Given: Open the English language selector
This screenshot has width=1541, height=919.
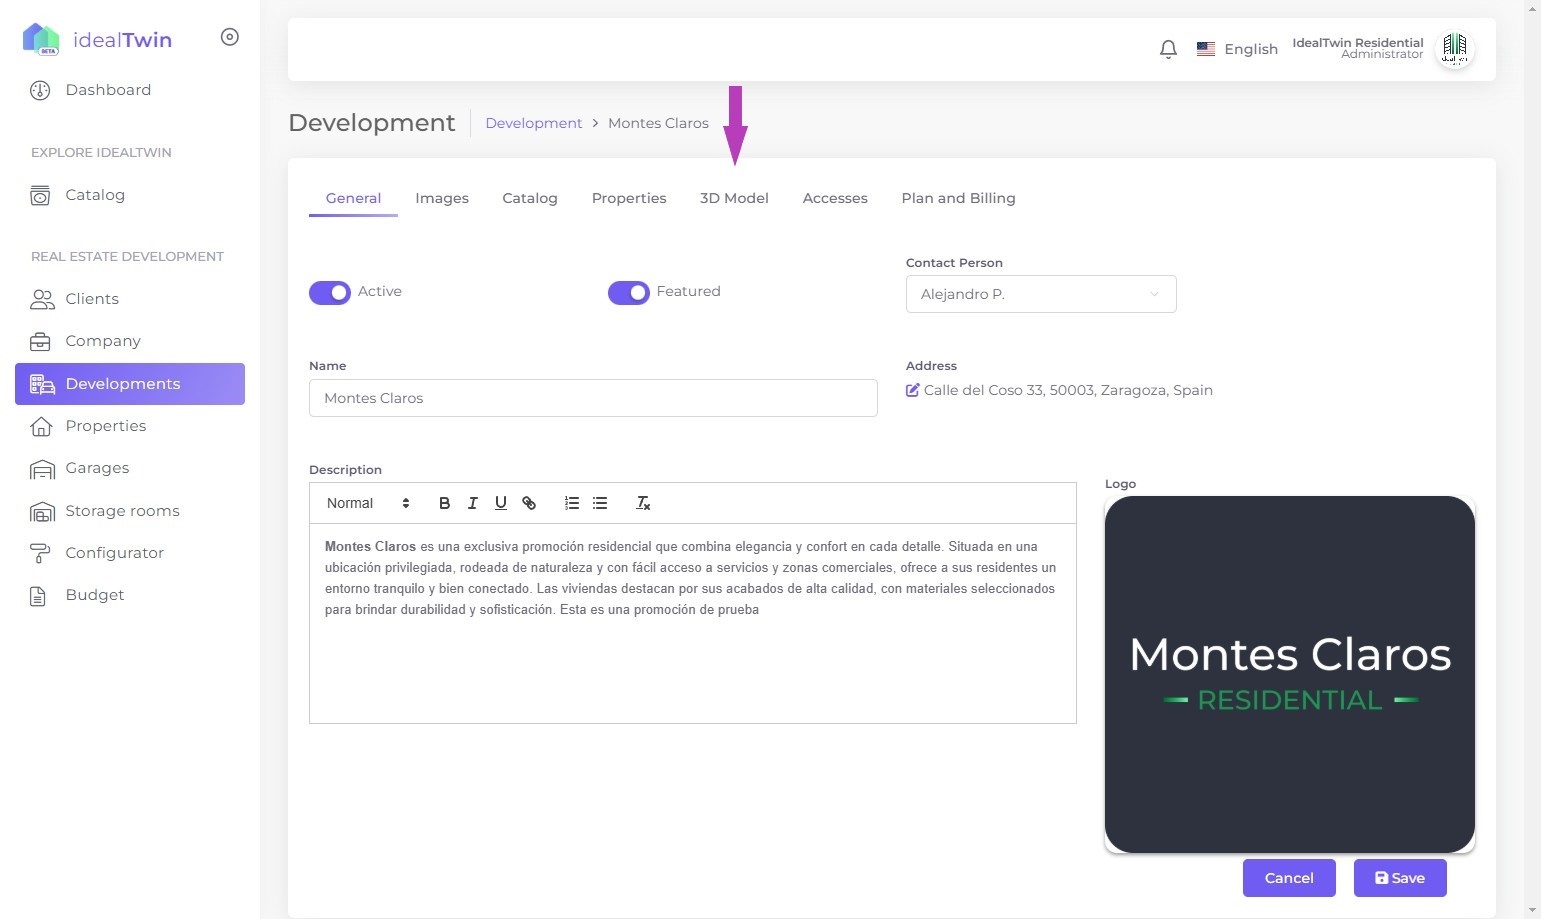Looking at the screenshot, I should (x=1237, y=49).
